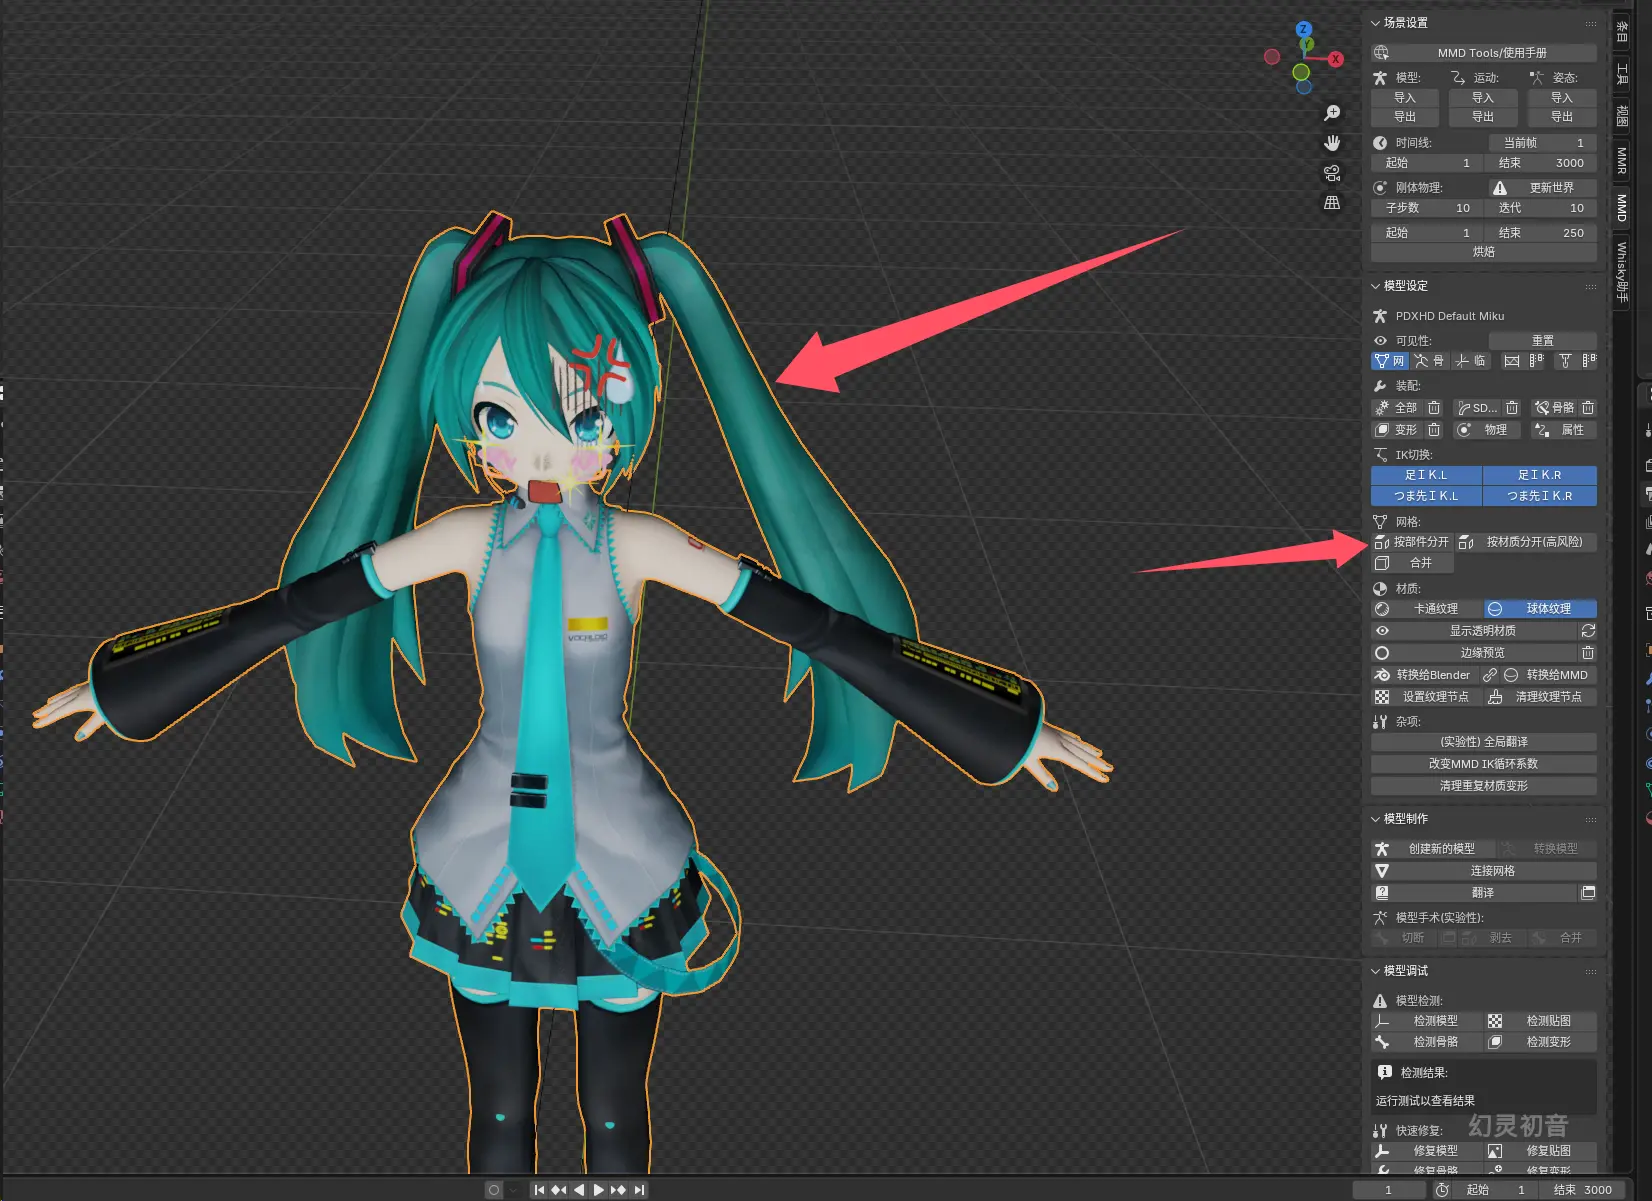Collapse the 模型设定 panel

pyautogui.click(x=1376, y=286)
